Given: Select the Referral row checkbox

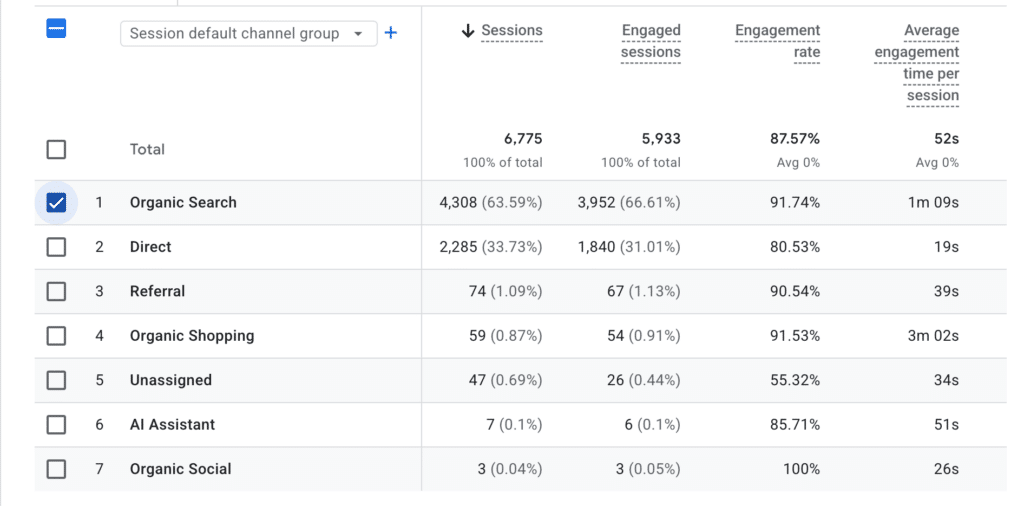Looking at the screenshot, I should point(56,292).
